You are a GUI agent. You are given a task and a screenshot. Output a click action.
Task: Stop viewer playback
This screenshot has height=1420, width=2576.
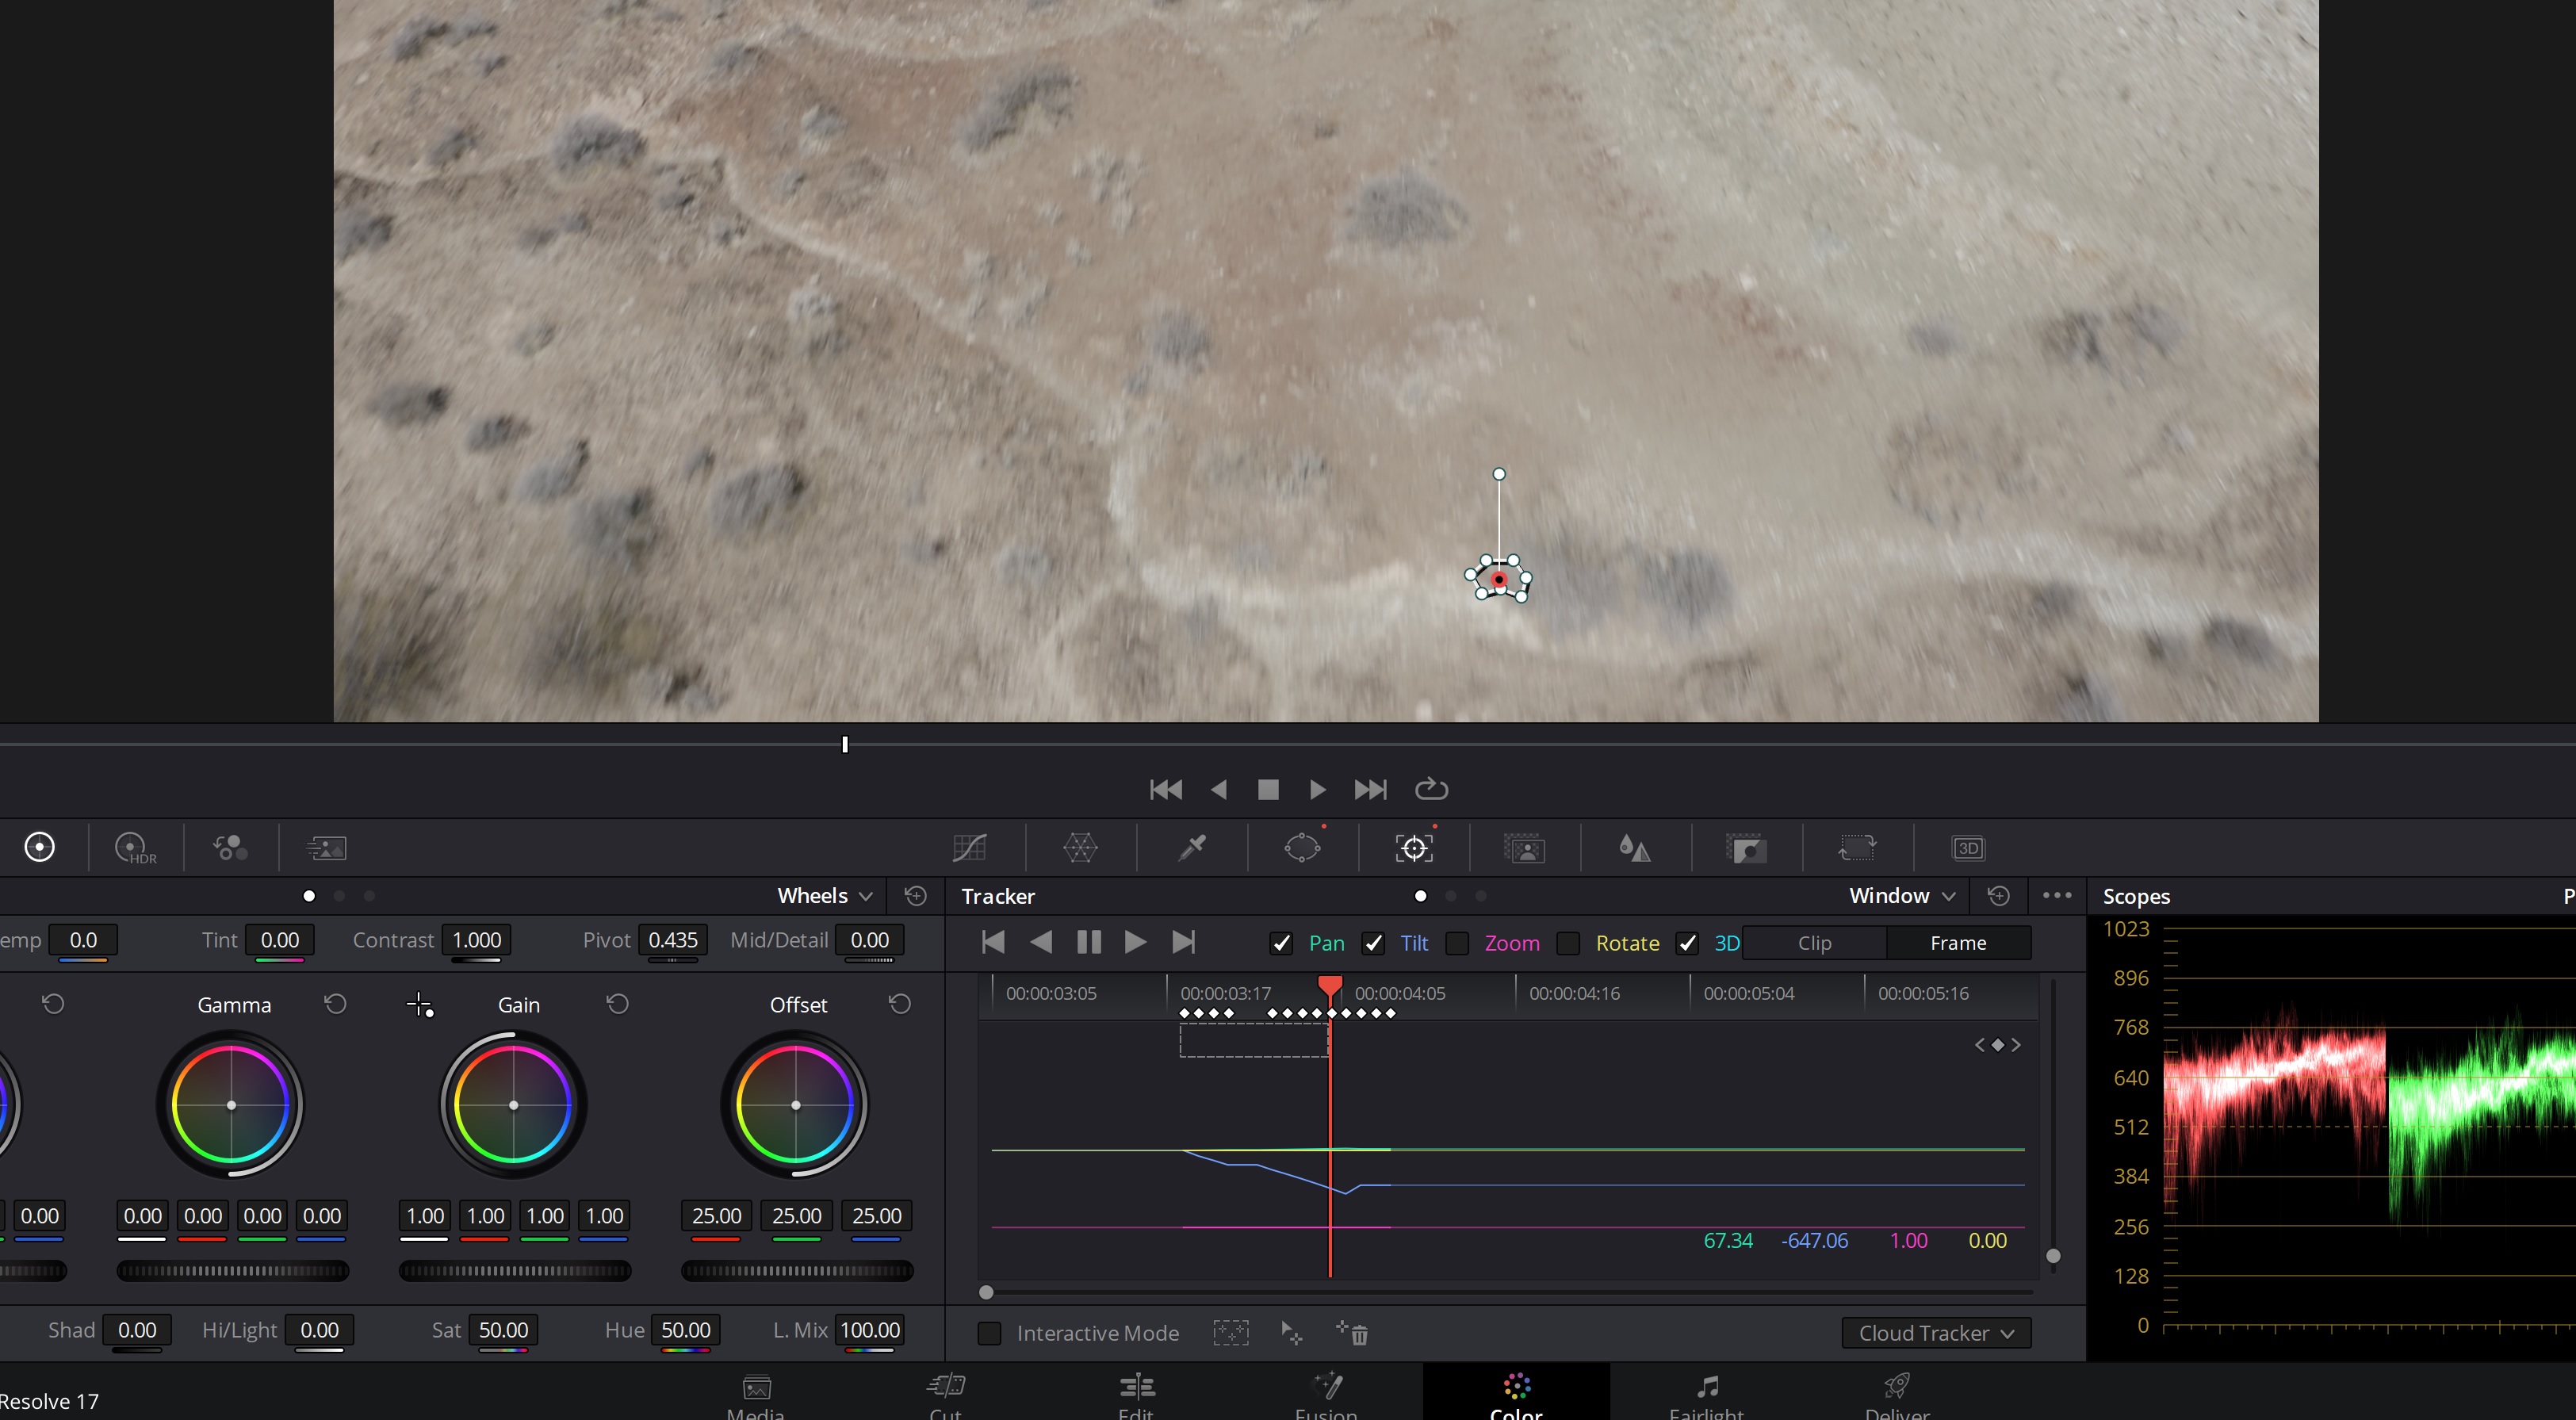click(x=1268, y=790)
